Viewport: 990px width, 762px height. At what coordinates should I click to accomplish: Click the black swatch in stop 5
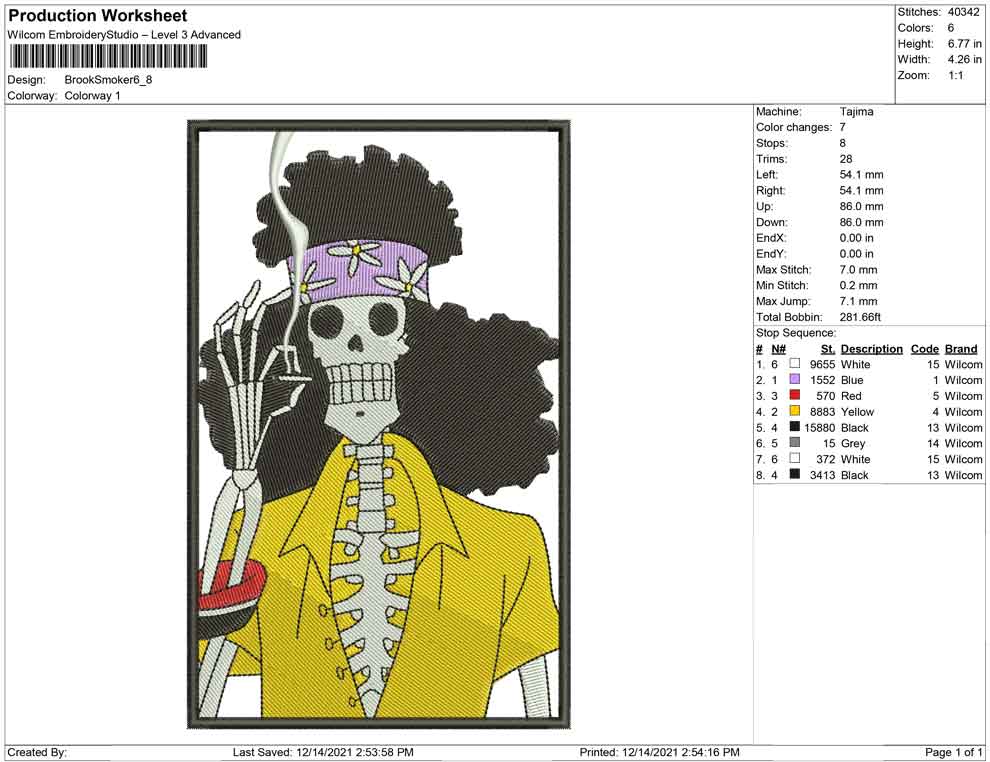pos(795,427)
